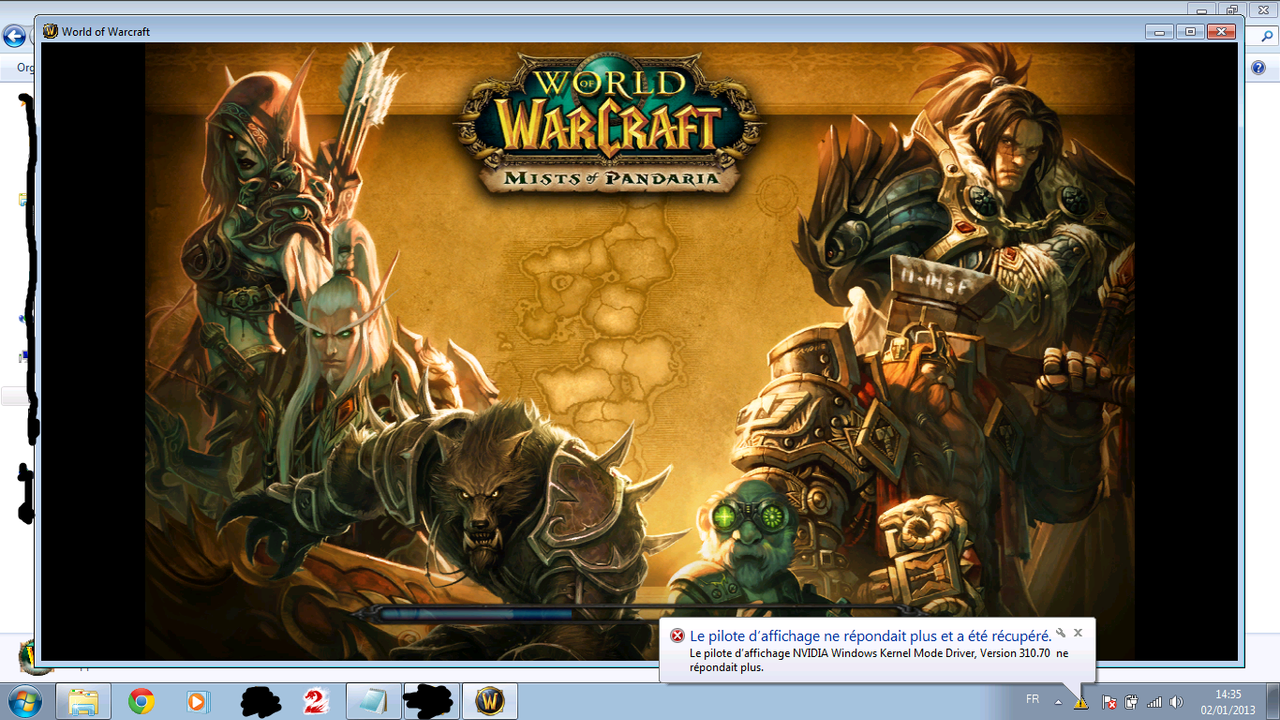Click the Show desktop strip
This screenshot has height=720, width=1280.
pyautogui.click(x=1273, y=701)
